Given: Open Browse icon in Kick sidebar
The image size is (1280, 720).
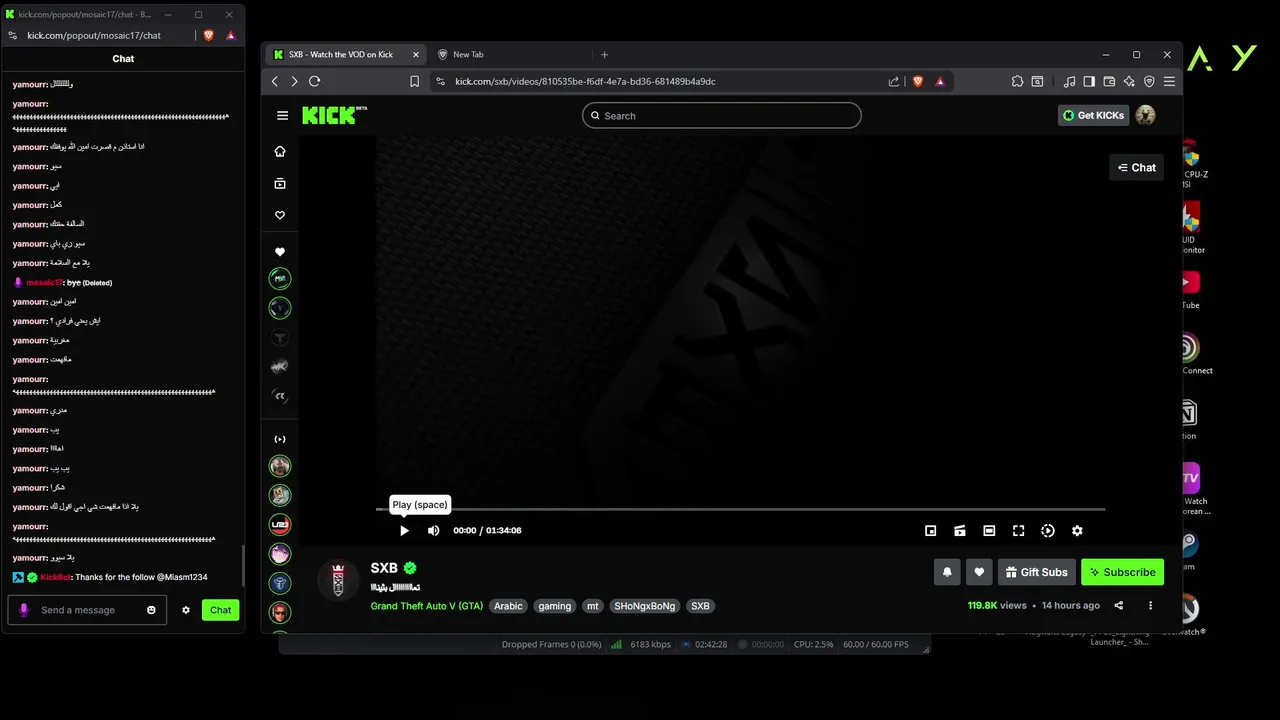Looking at the screenshot, I should (280, 183).
